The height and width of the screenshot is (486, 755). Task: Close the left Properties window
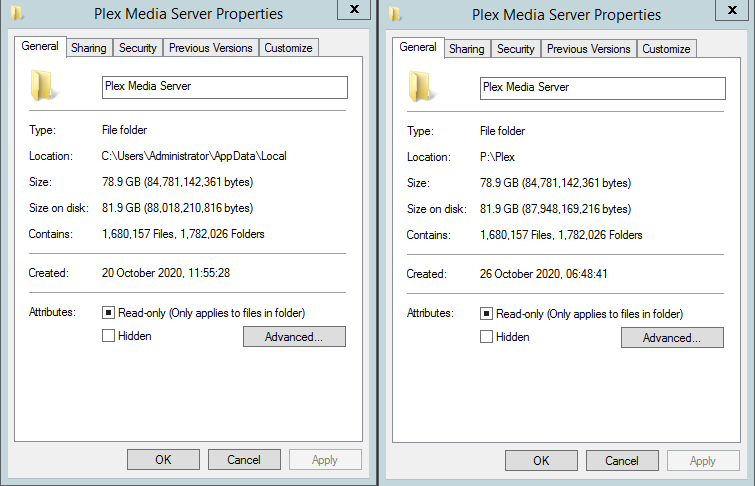click(353, 10)
